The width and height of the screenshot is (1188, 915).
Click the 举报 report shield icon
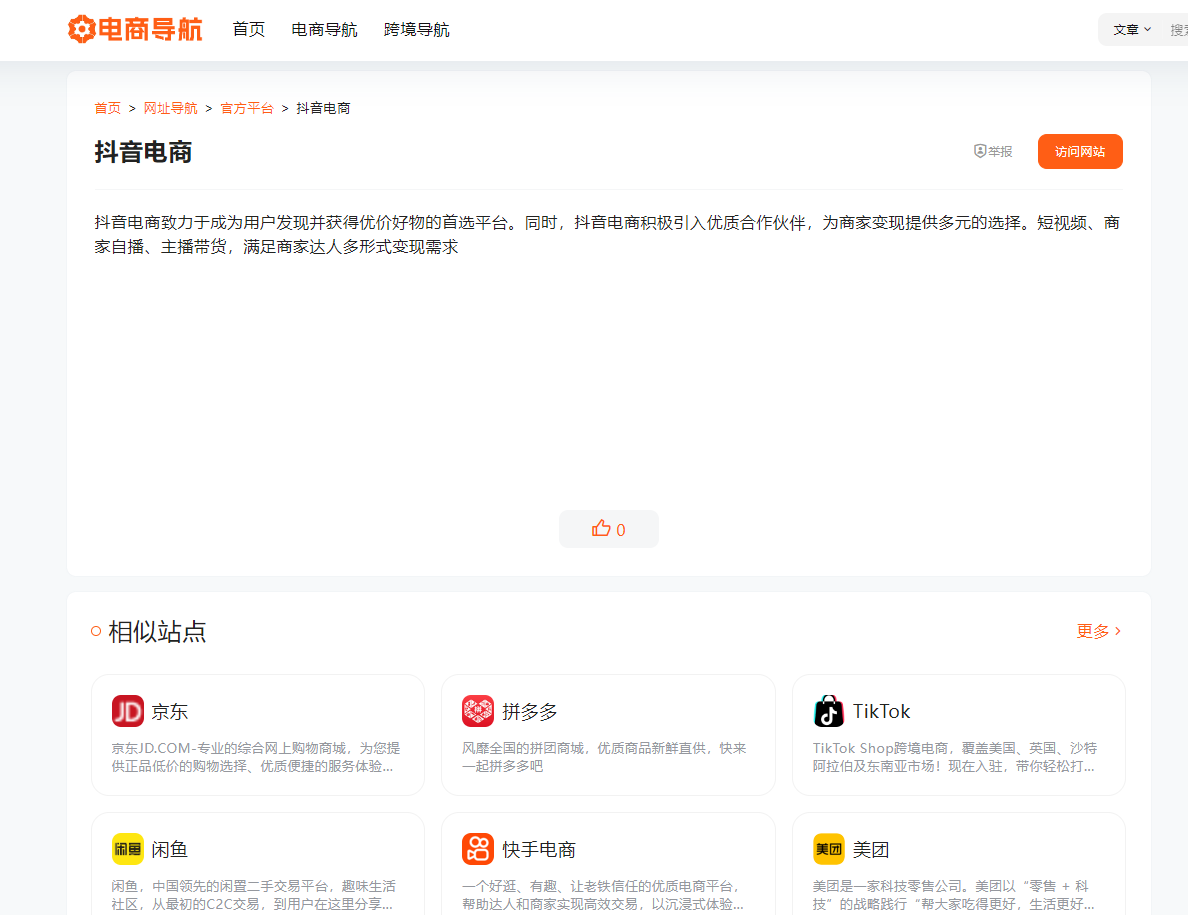pyautogui.click(x=980, y=151)
